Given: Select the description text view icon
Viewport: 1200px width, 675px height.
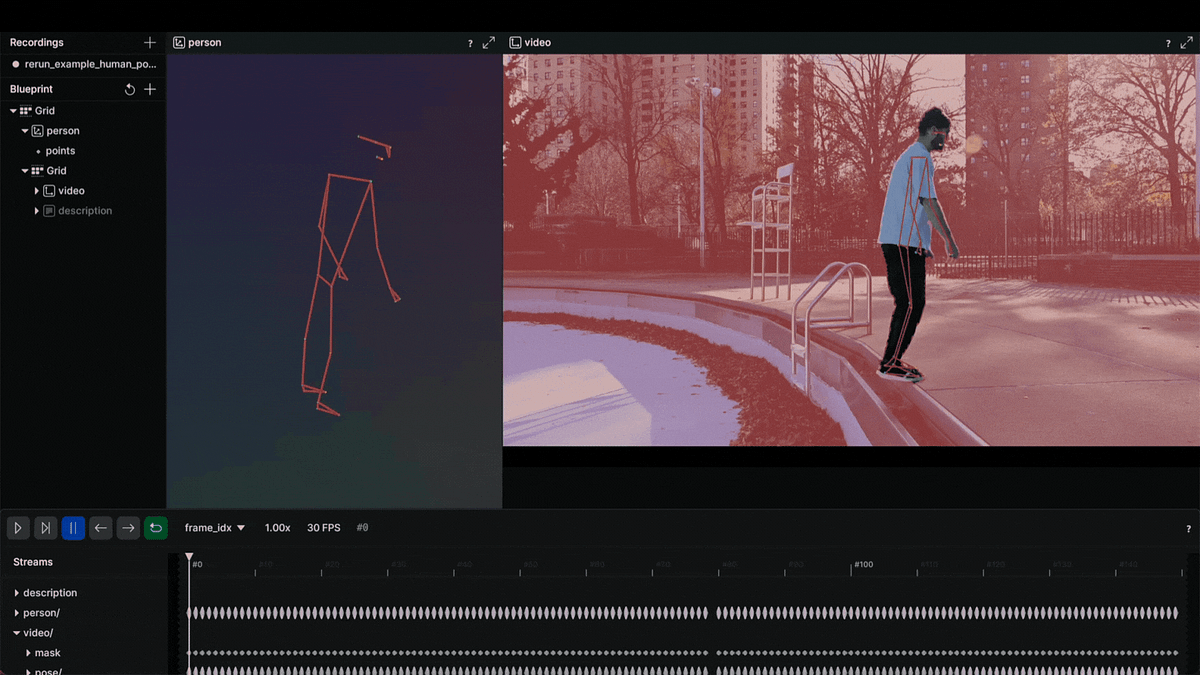Looking at the screenshot, I should click(x=49, y=210).
